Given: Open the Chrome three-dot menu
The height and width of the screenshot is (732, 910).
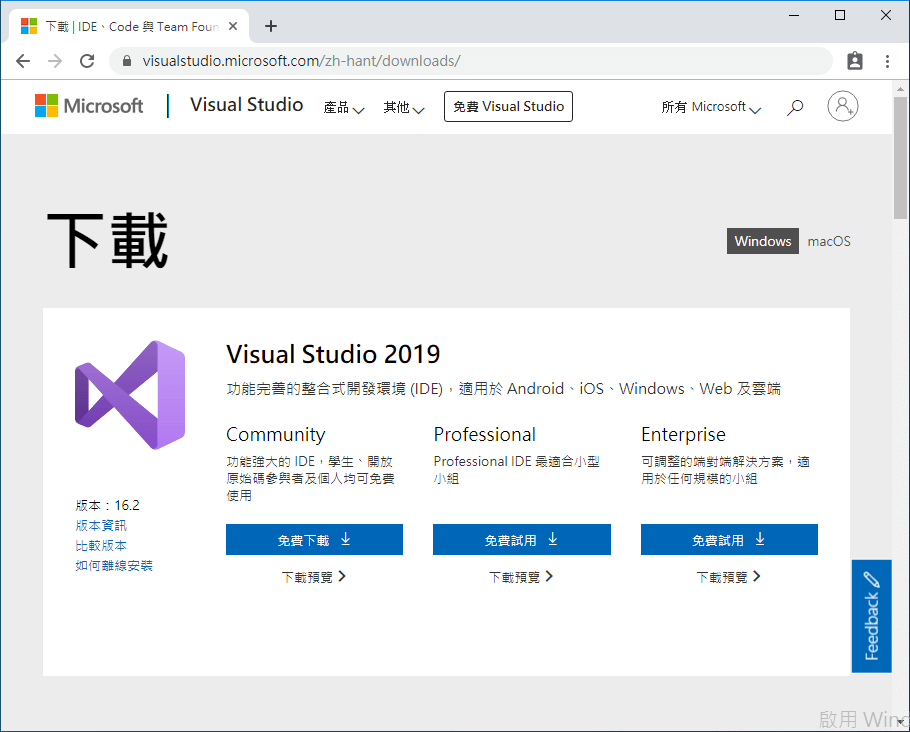Looking at the screenshot, I should pos(887,61).
